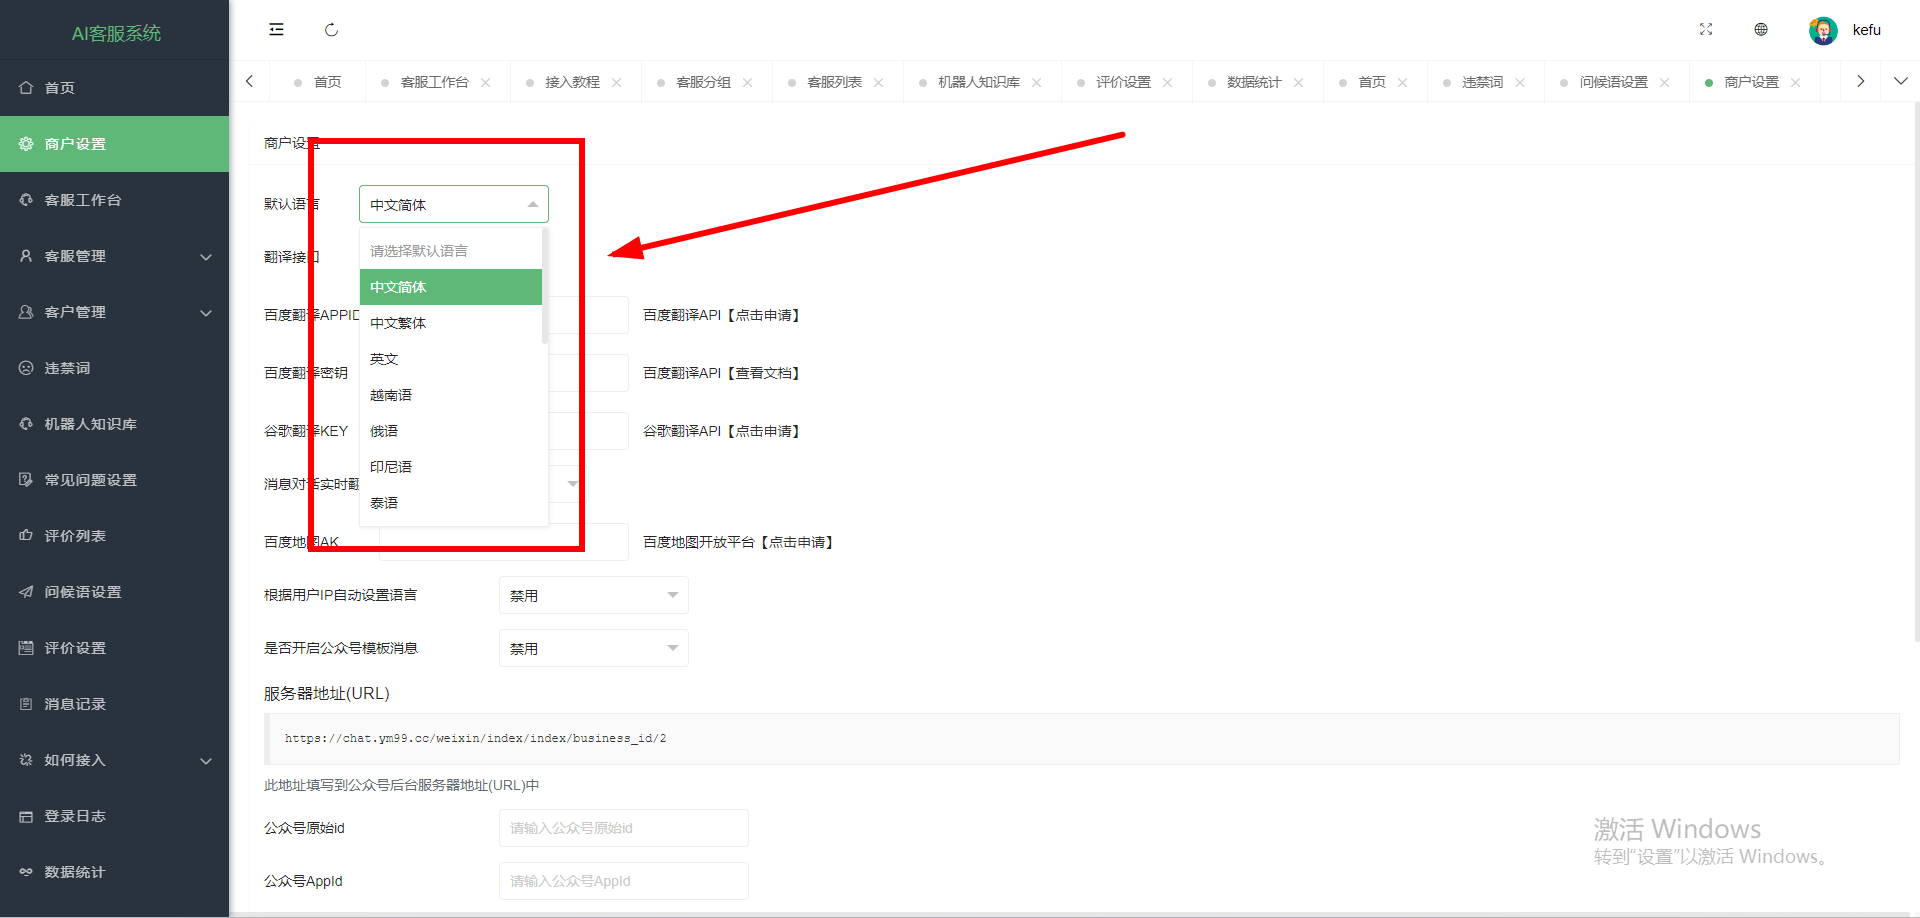Click the 客服管理 person icon
Screen dimensions: 1920x918
[x=26, y=256]
